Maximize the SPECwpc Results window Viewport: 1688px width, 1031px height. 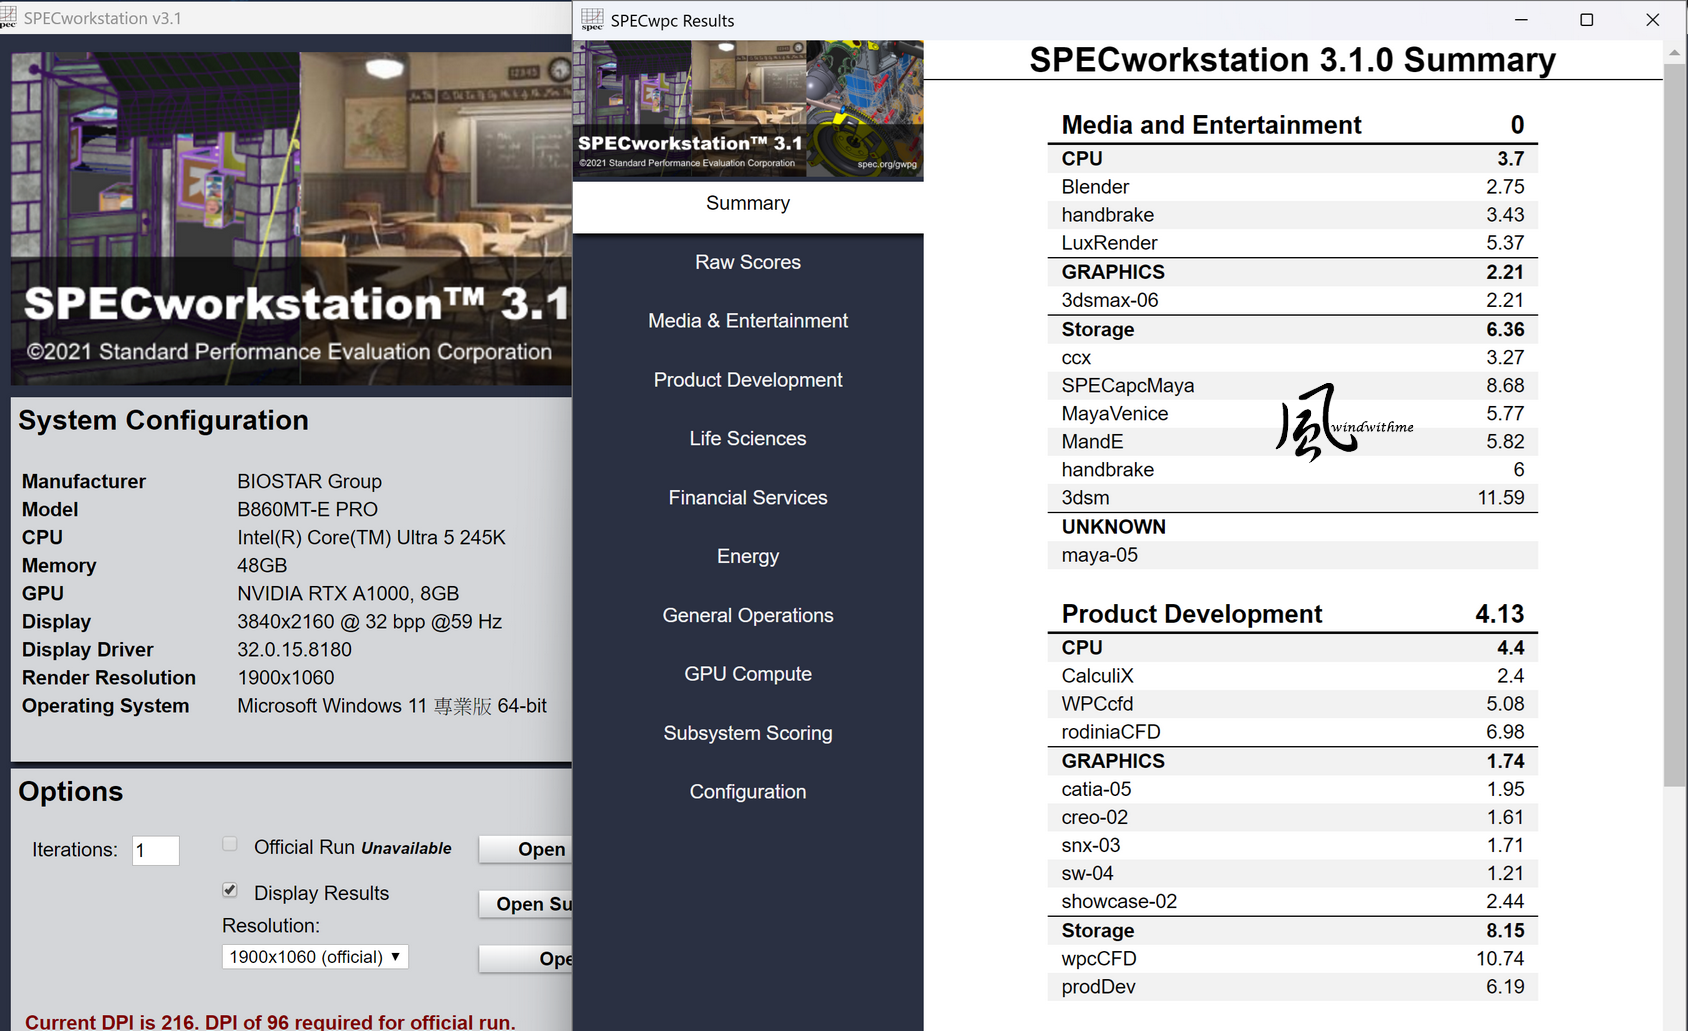(1586, 19)
